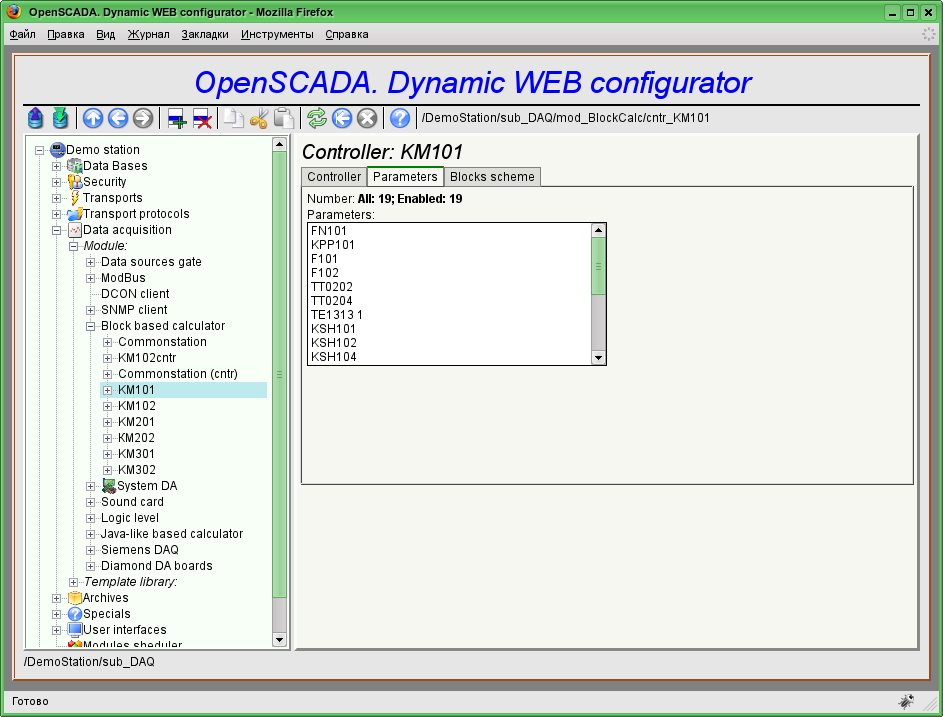The width and height of the screenshot is (943, 717).
Task: Click the paste clipboard icon
Action: (x=283, y=118)
